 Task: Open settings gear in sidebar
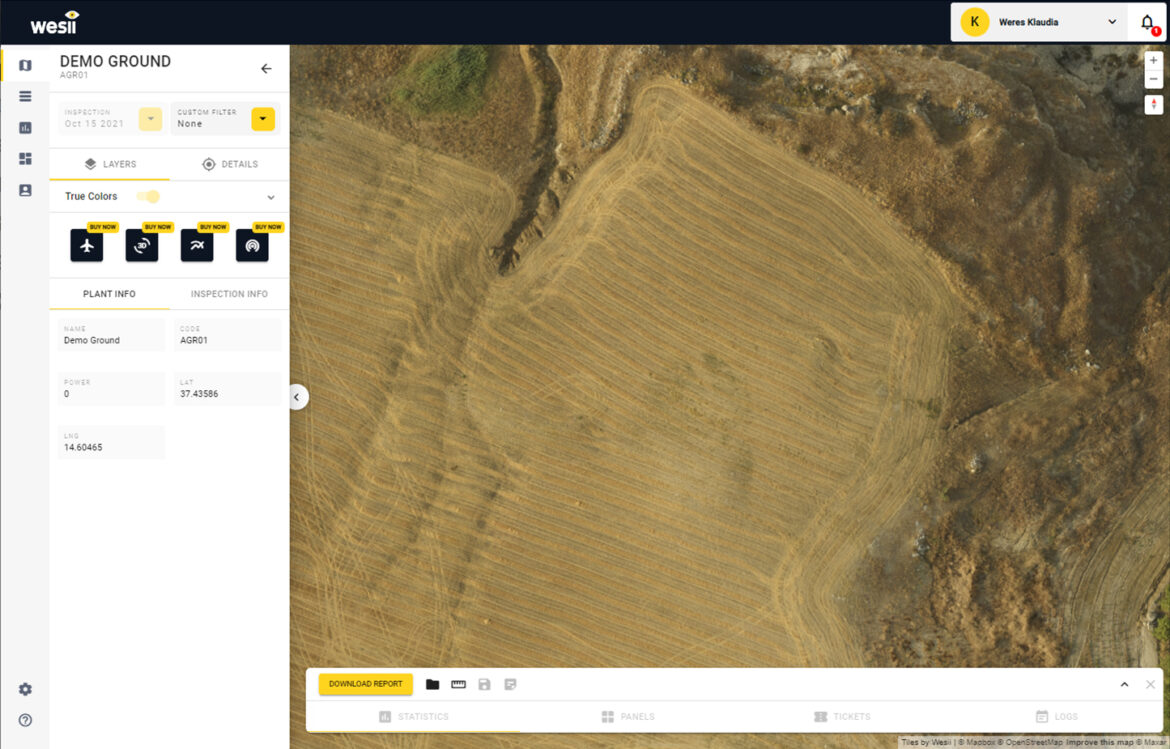pyautogui.click(x=25, y=690)
